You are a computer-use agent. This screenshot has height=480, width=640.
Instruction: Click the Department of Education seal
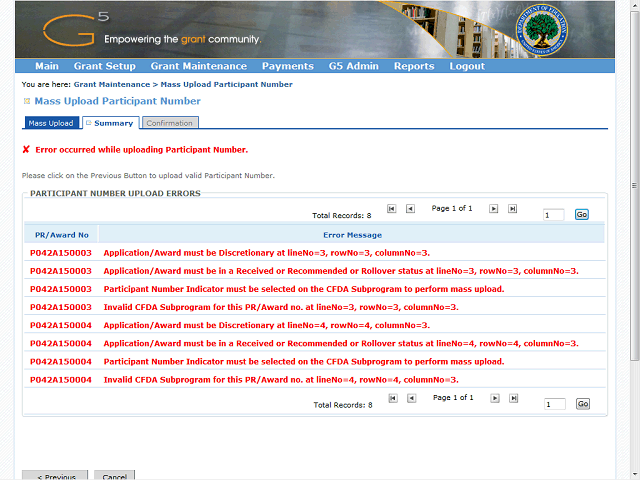click(542, 31)
